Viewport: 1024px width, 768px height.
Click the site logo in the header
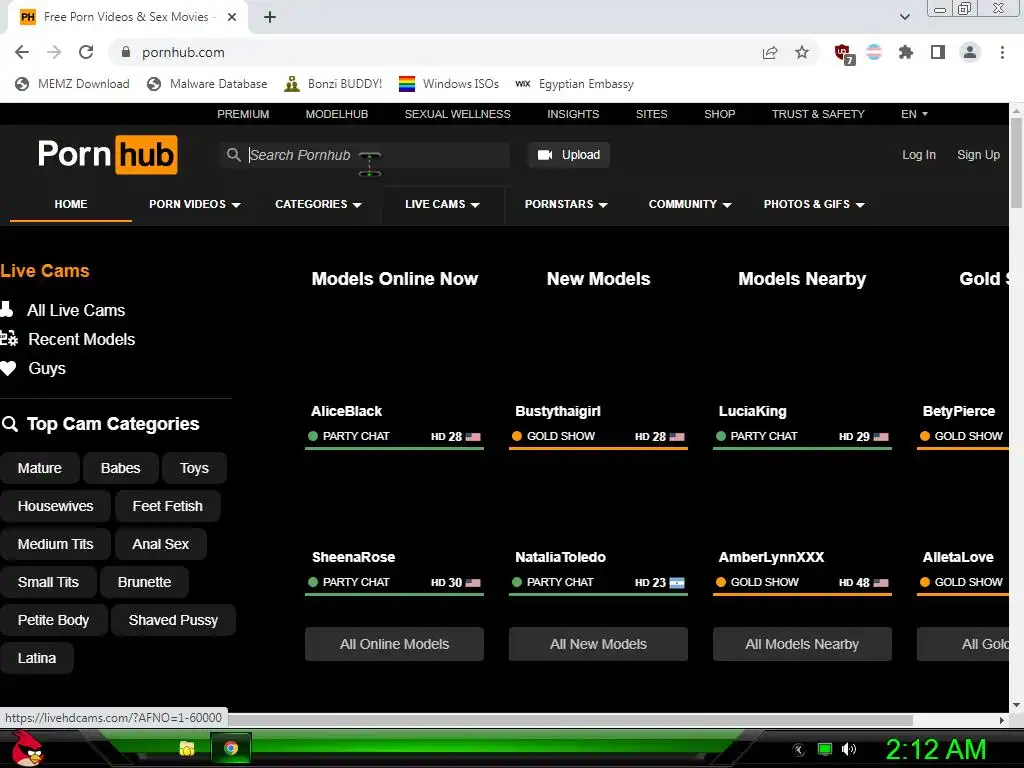[108, 155]
